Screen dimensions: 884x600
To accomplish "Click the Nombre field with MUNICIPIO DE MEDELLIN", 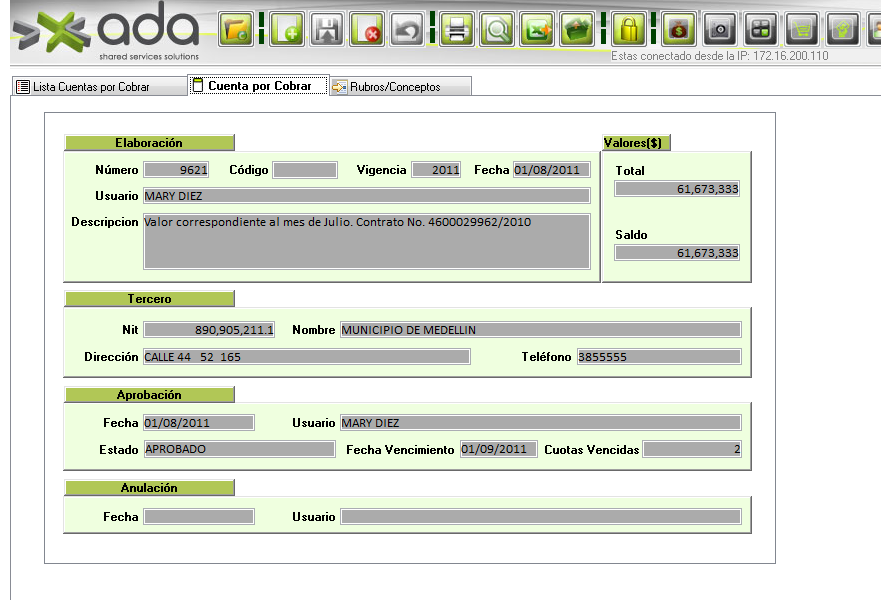I will pos(540,330).
